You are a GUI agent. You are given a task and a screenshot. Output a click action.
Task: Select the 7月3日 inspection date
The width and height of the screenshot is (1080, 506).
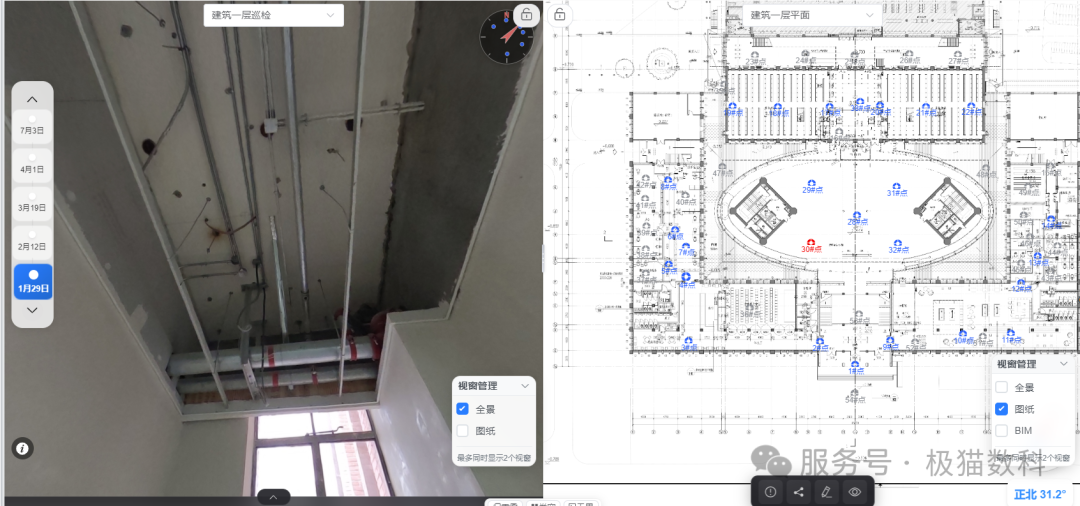pyautogui.click(x=32, y=127)
